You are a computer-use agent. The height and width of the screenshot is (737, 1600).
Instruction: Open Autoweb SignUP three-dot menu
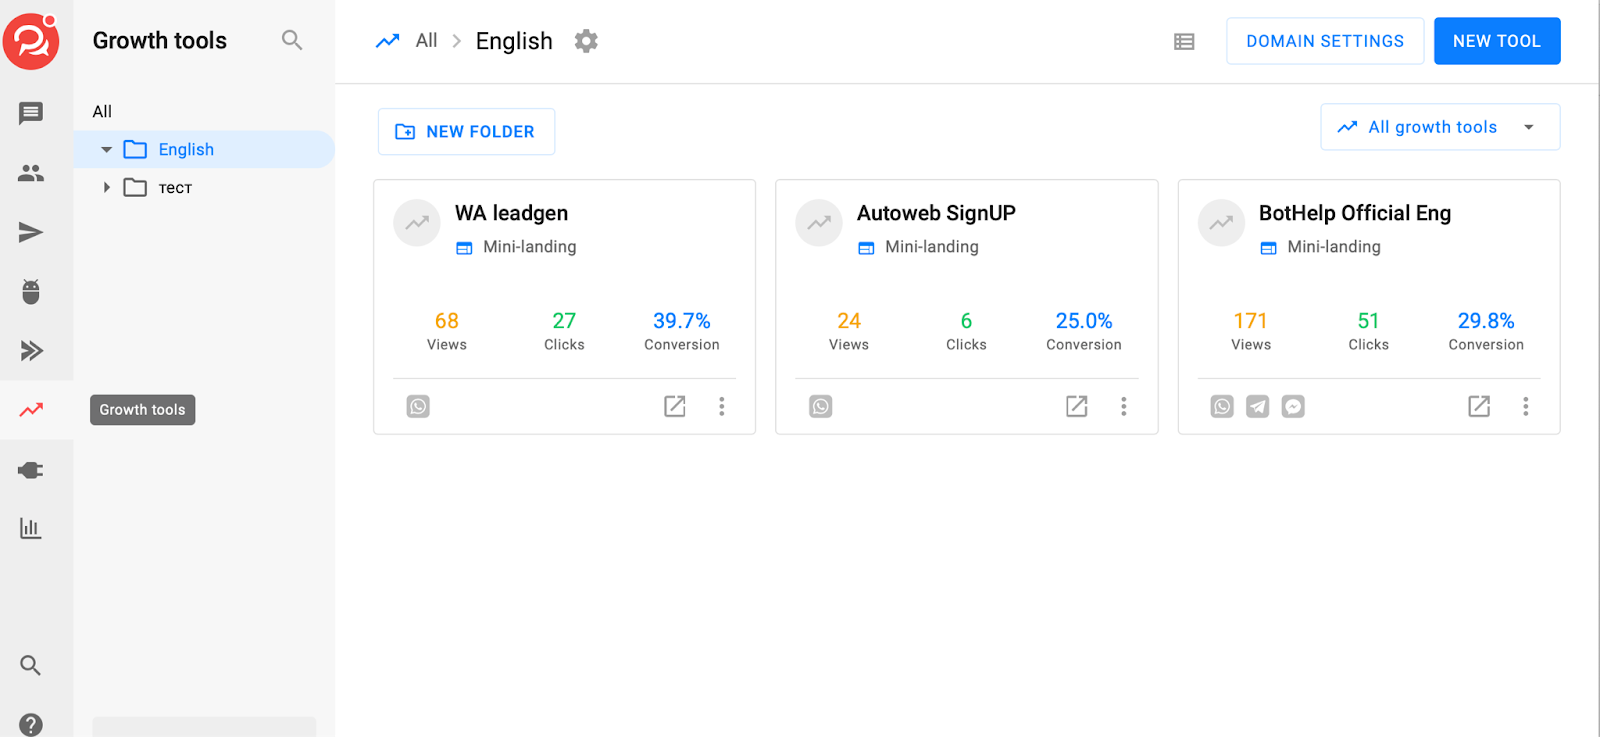[1124, 406]
